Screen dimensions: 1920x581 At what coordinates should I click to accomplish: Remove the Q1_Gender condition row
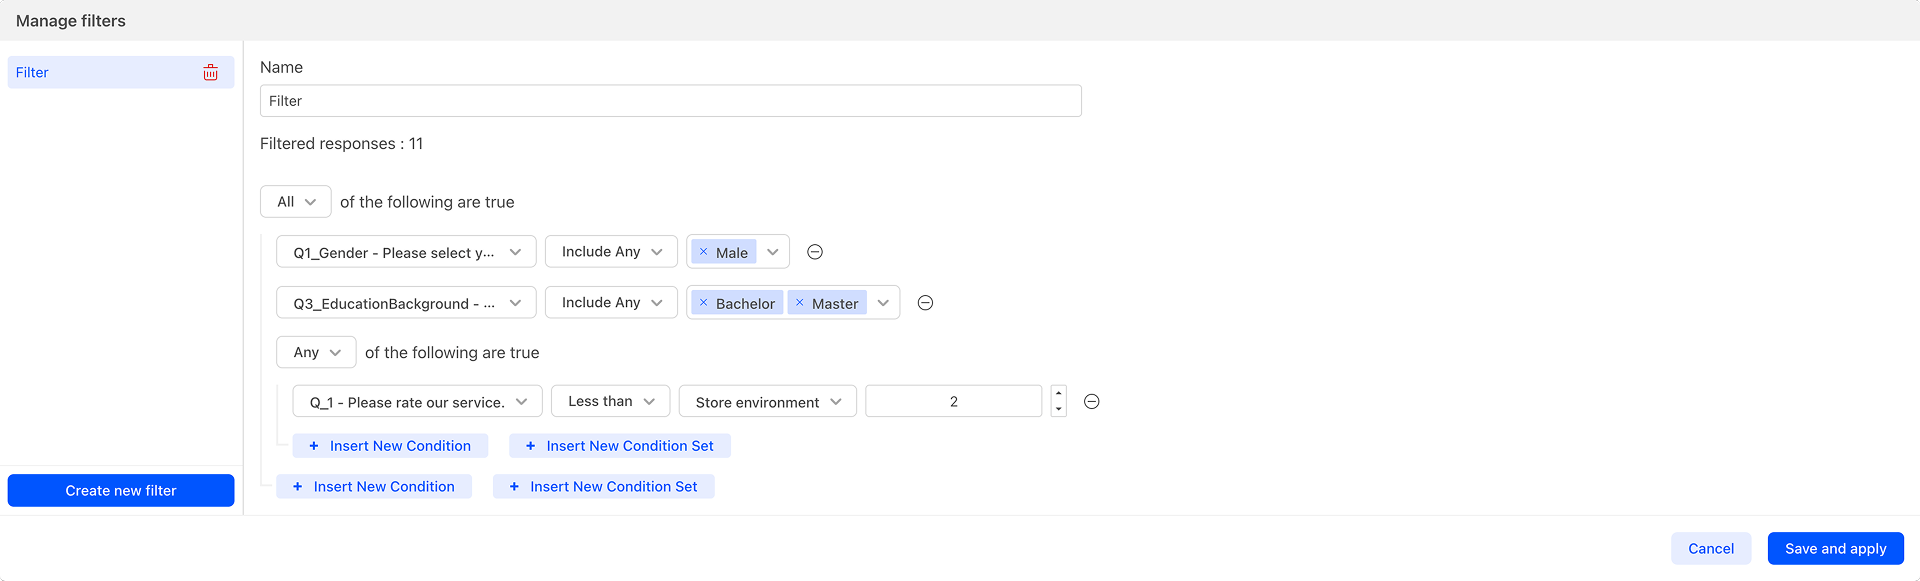pyautogui.click(x=815, y=252)
